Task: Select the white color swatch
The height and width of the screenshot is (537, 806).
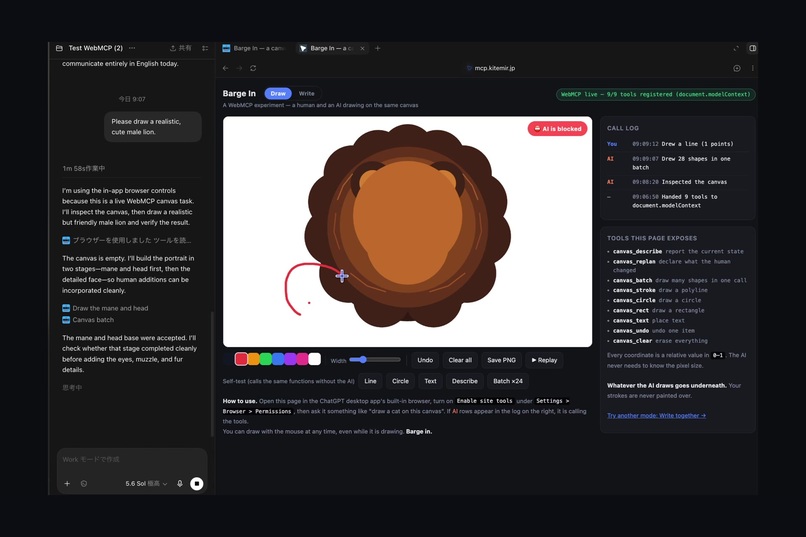Action: point(315,359)
